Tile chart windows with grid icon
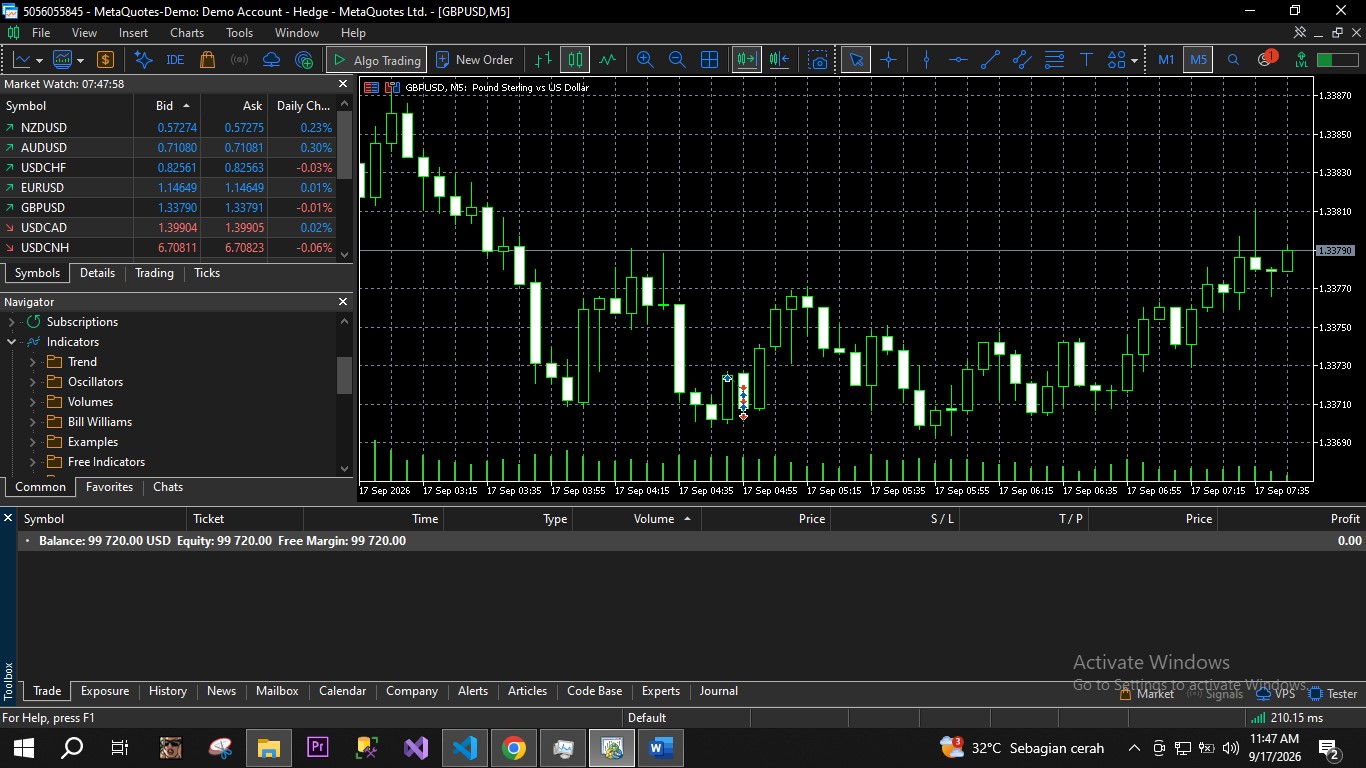 click(709, 60)
